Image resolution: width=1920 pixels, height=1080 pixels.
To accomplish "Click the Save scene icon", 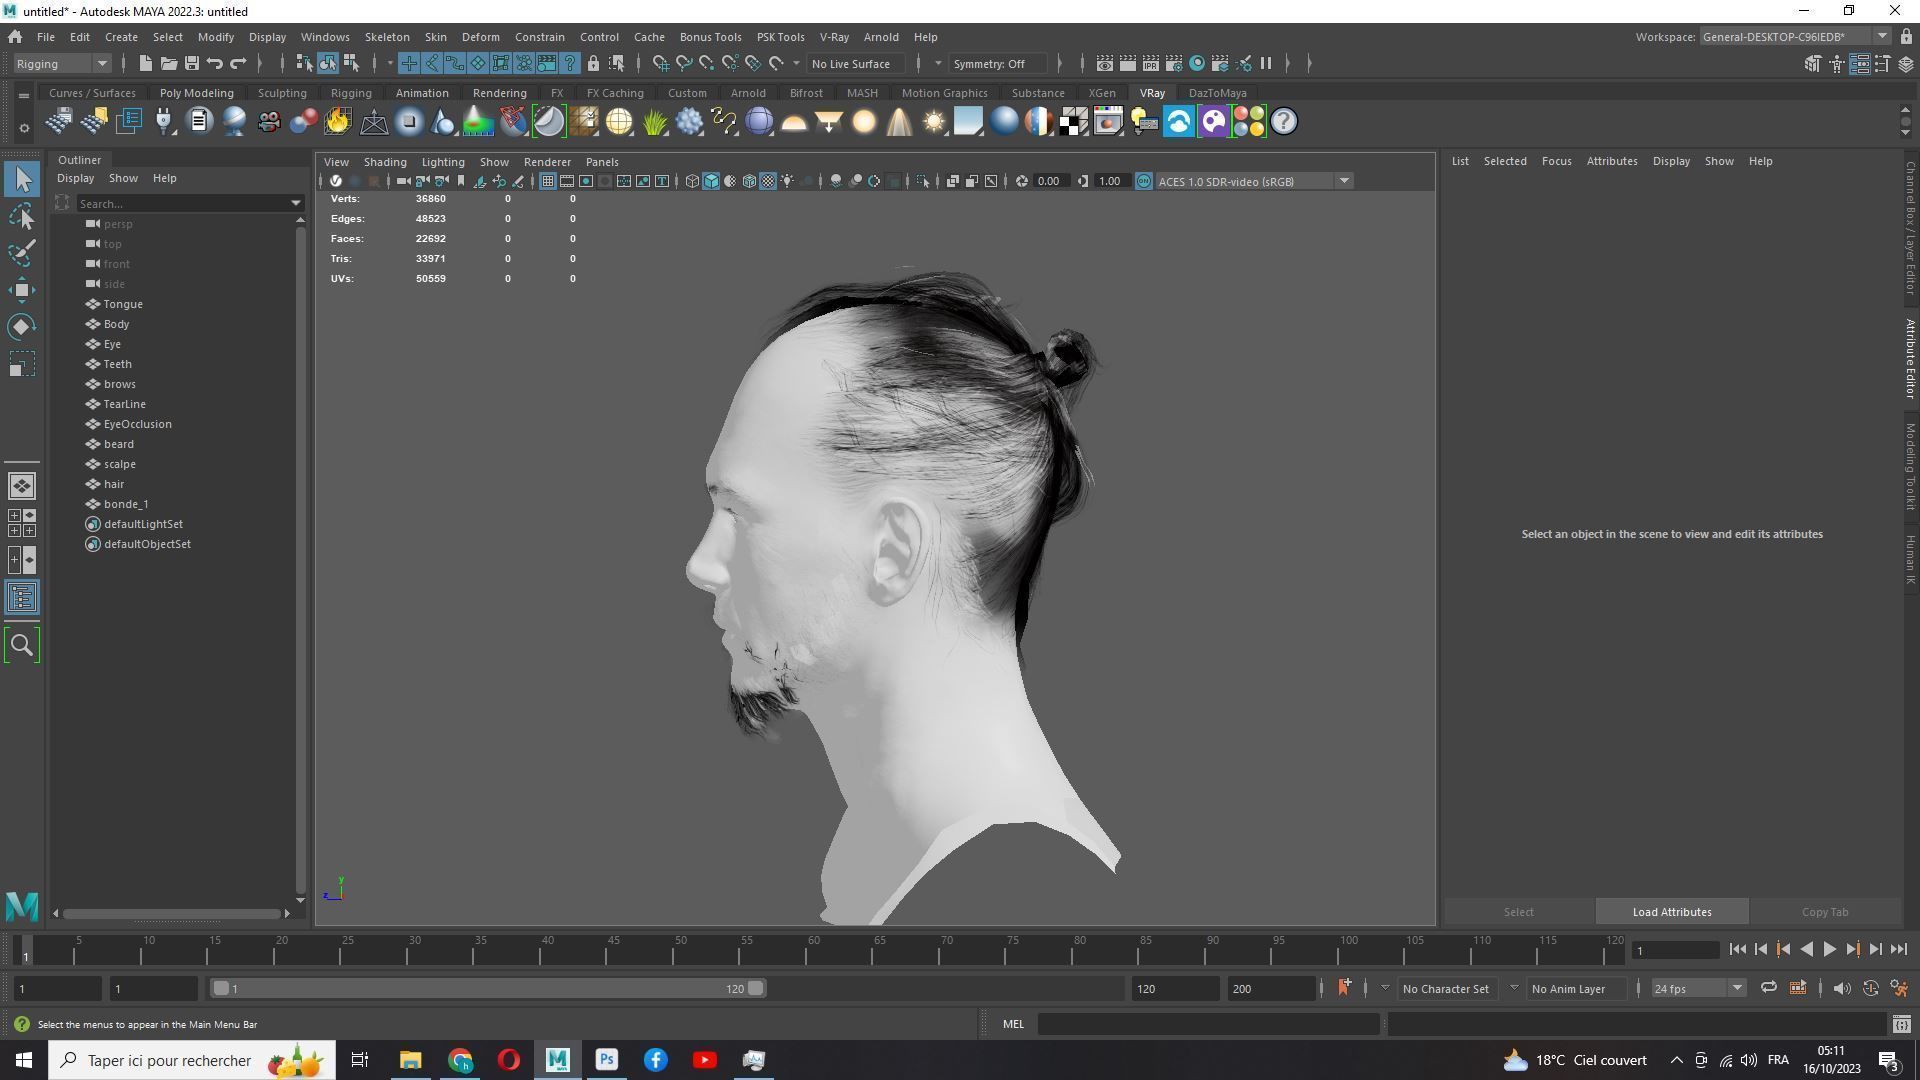I will (x=191, y=63).
